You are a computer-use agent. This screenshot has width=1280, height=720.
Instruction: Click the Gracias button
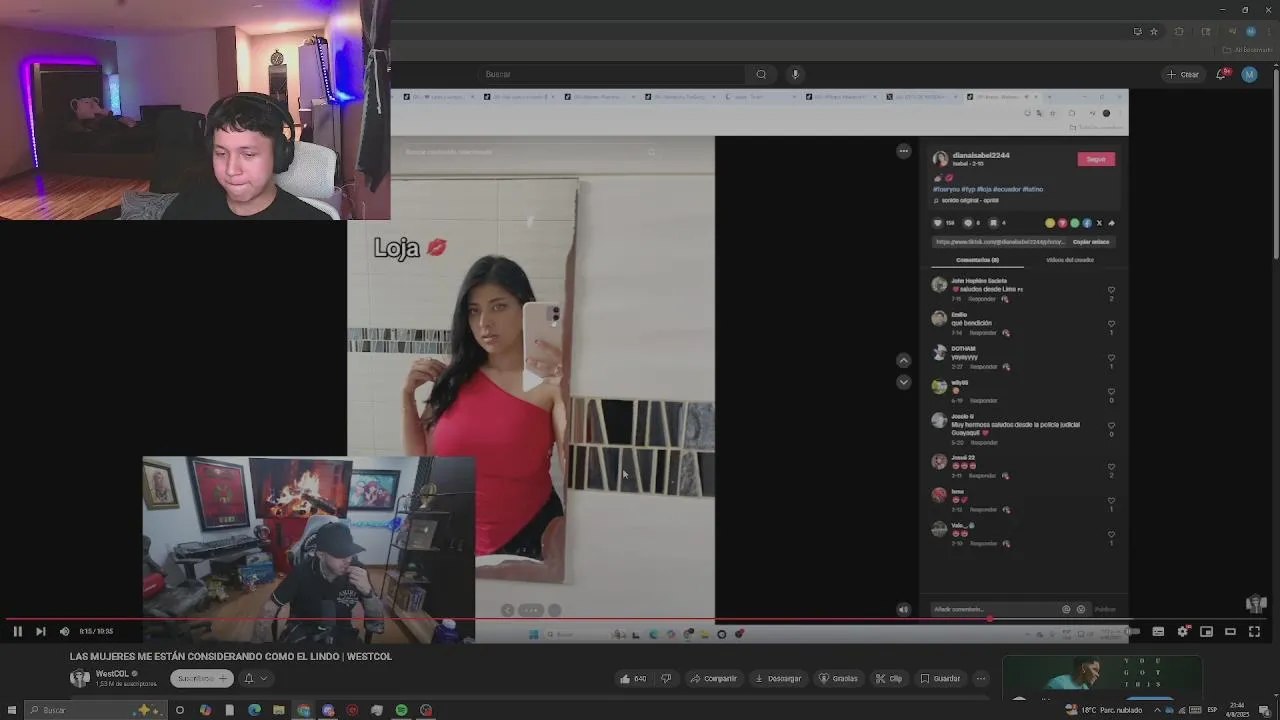click(x=838, y=678)
